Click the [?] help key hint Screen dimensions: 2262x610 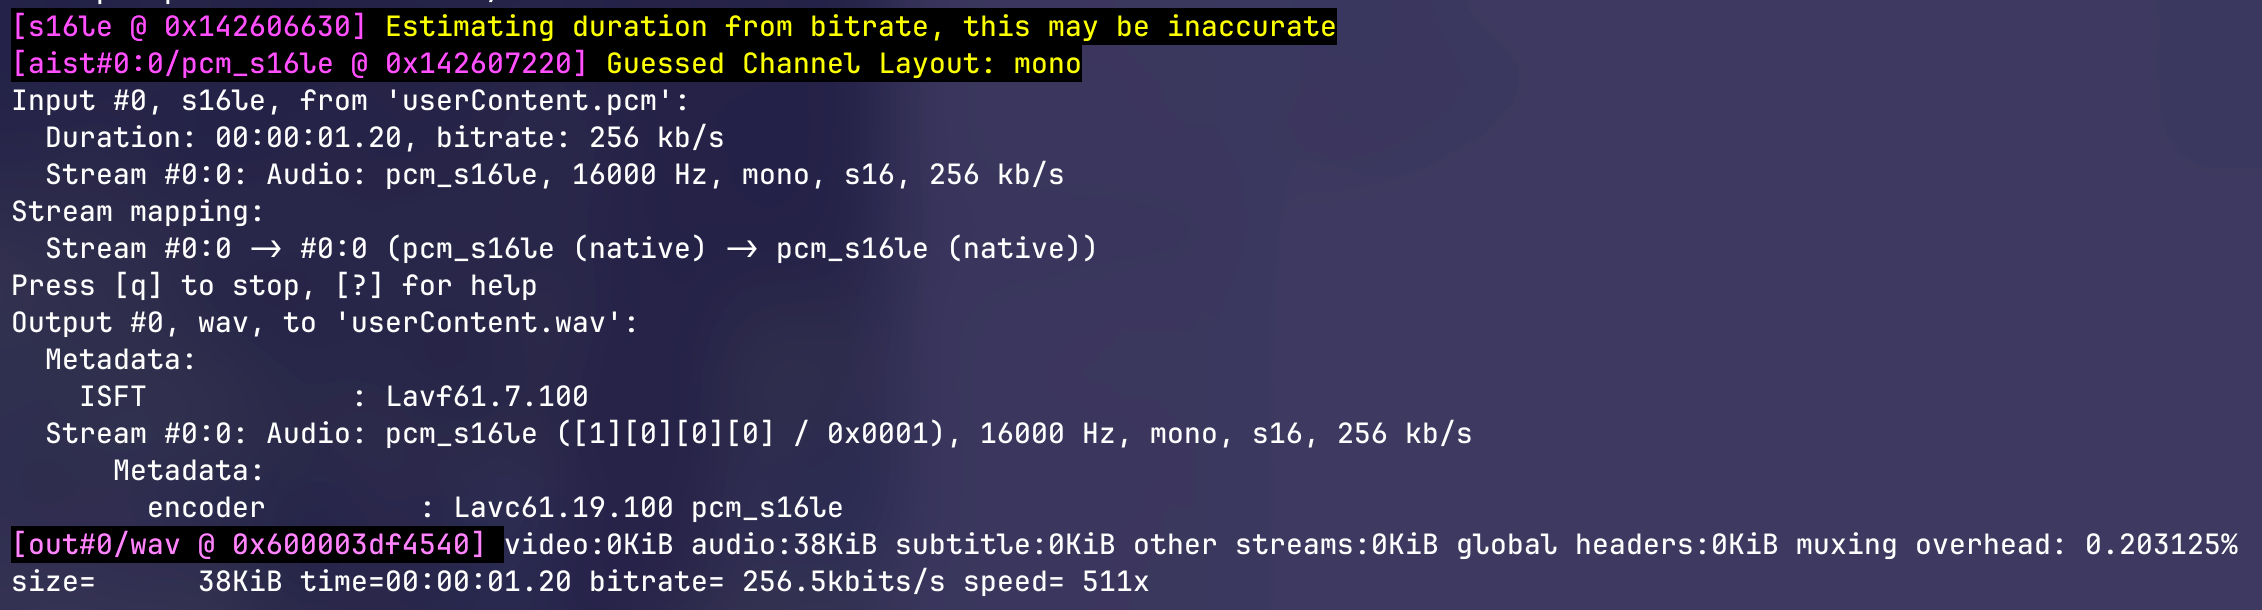(359, 286)
